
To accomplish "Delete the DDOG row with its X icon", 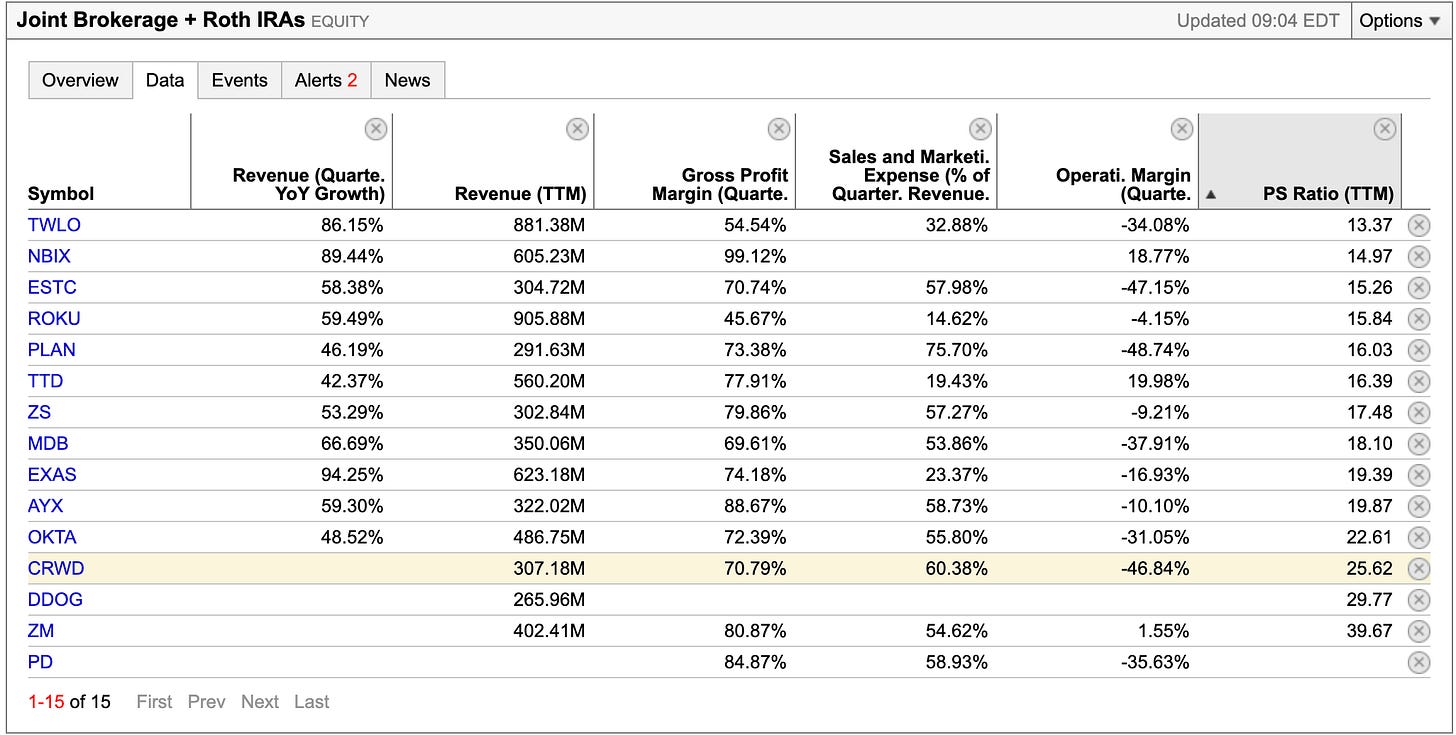I will click(1418, 600).
